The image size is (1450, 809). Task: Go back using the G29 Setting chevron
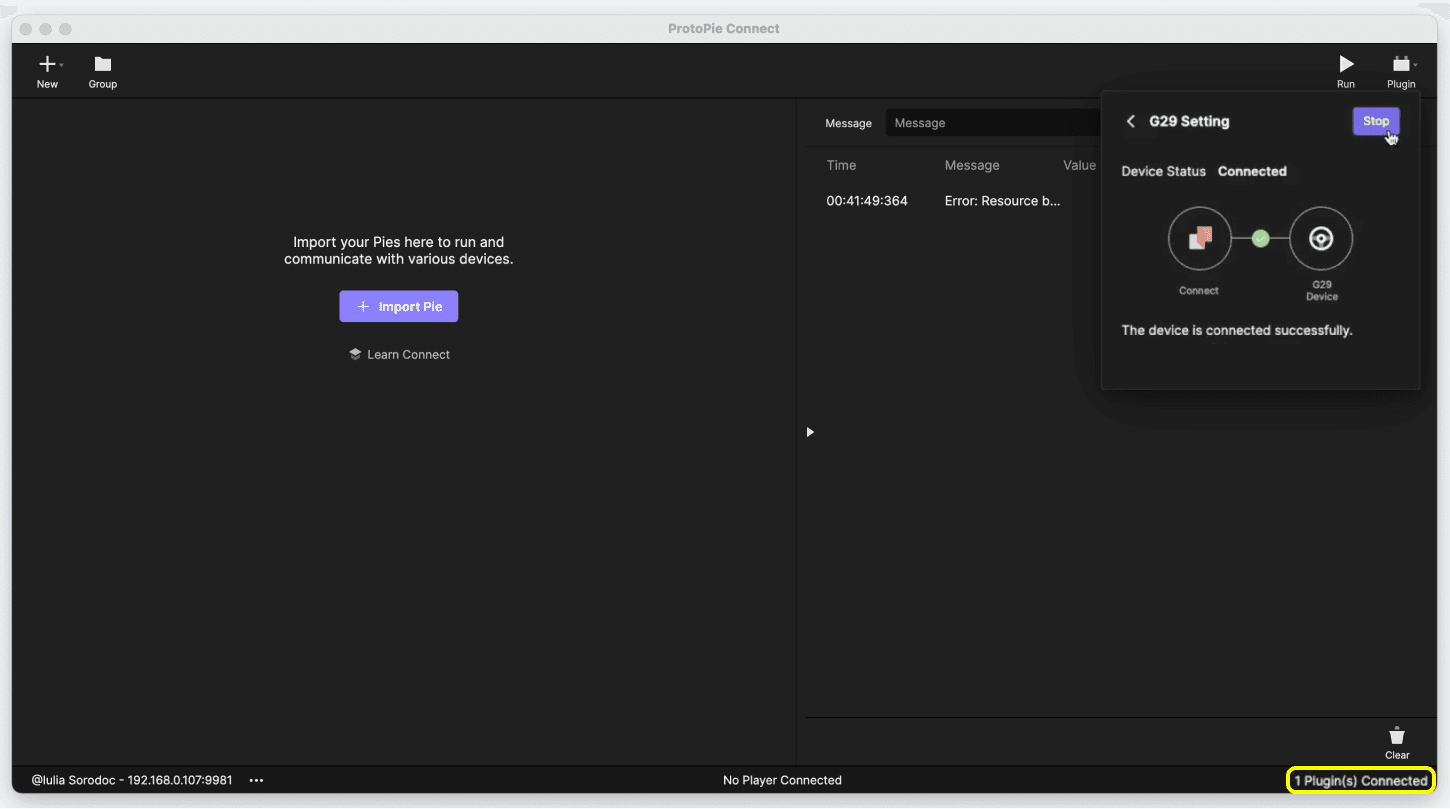[1130, 121]
